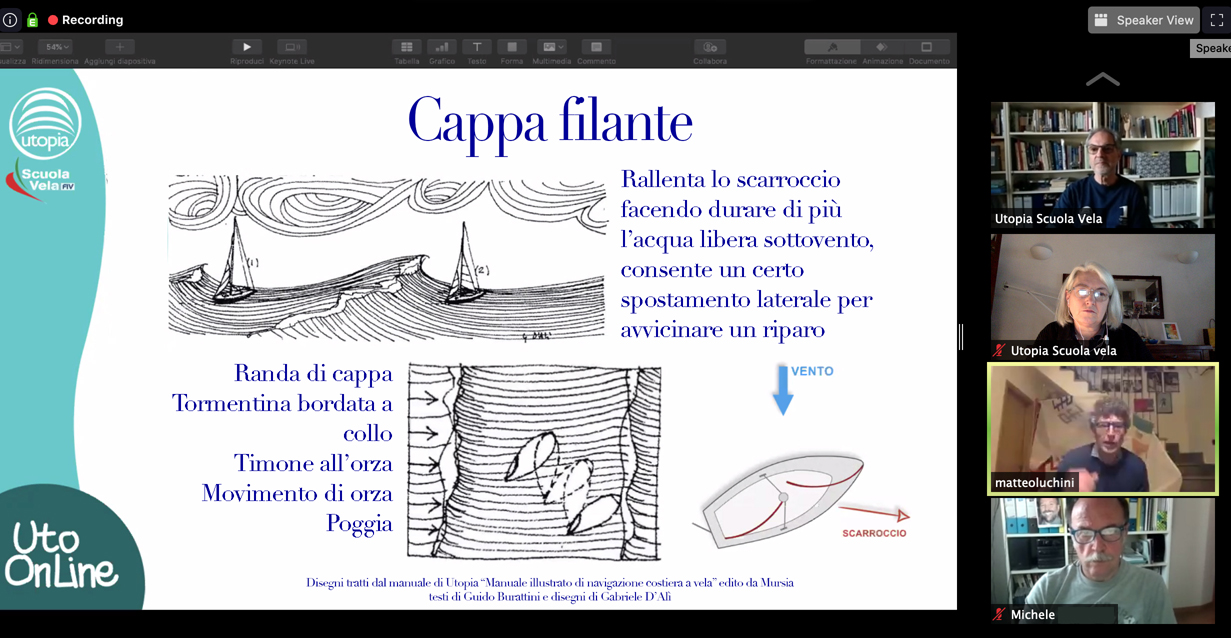
Task: Open the Formattazione inspector tab
Action: point(832,47)
